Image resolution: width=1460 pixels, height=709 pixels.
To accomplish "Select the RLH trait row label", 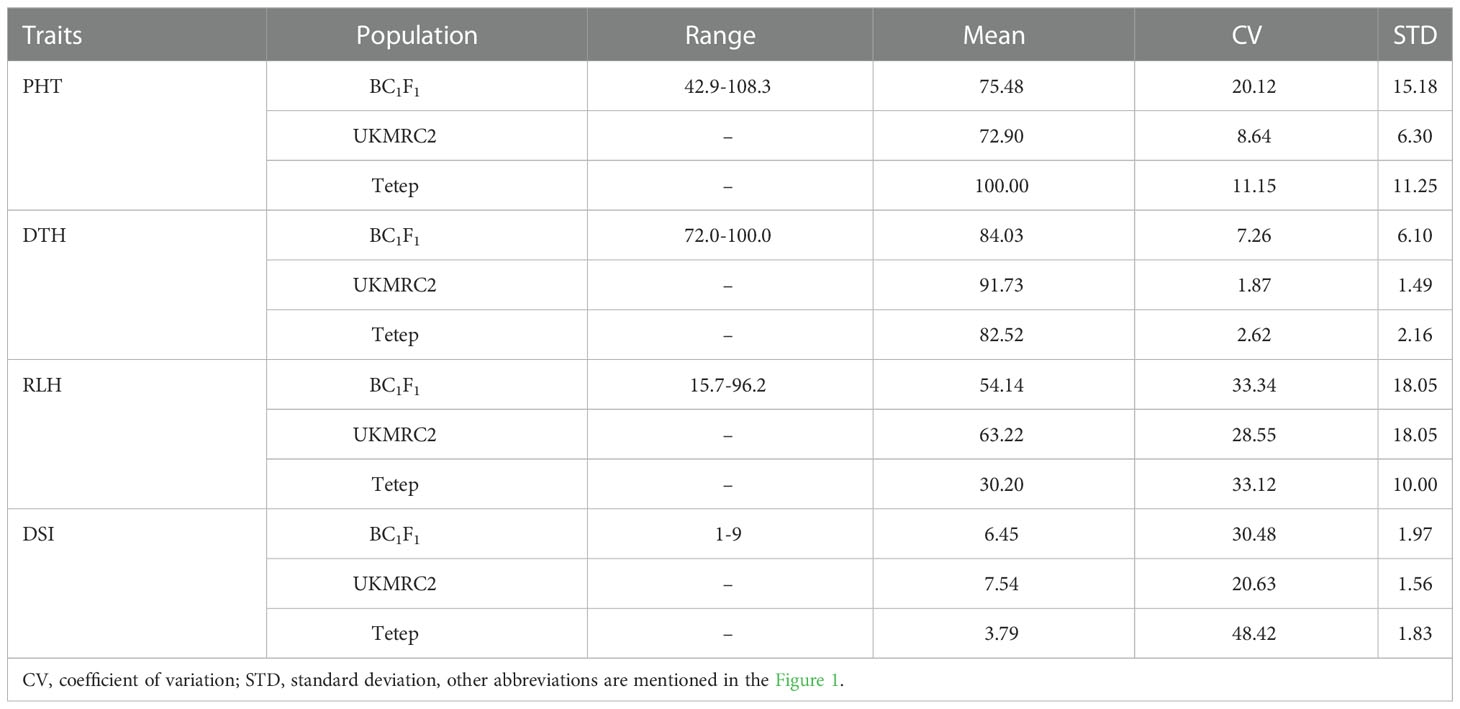I will (x=40, y=385).
